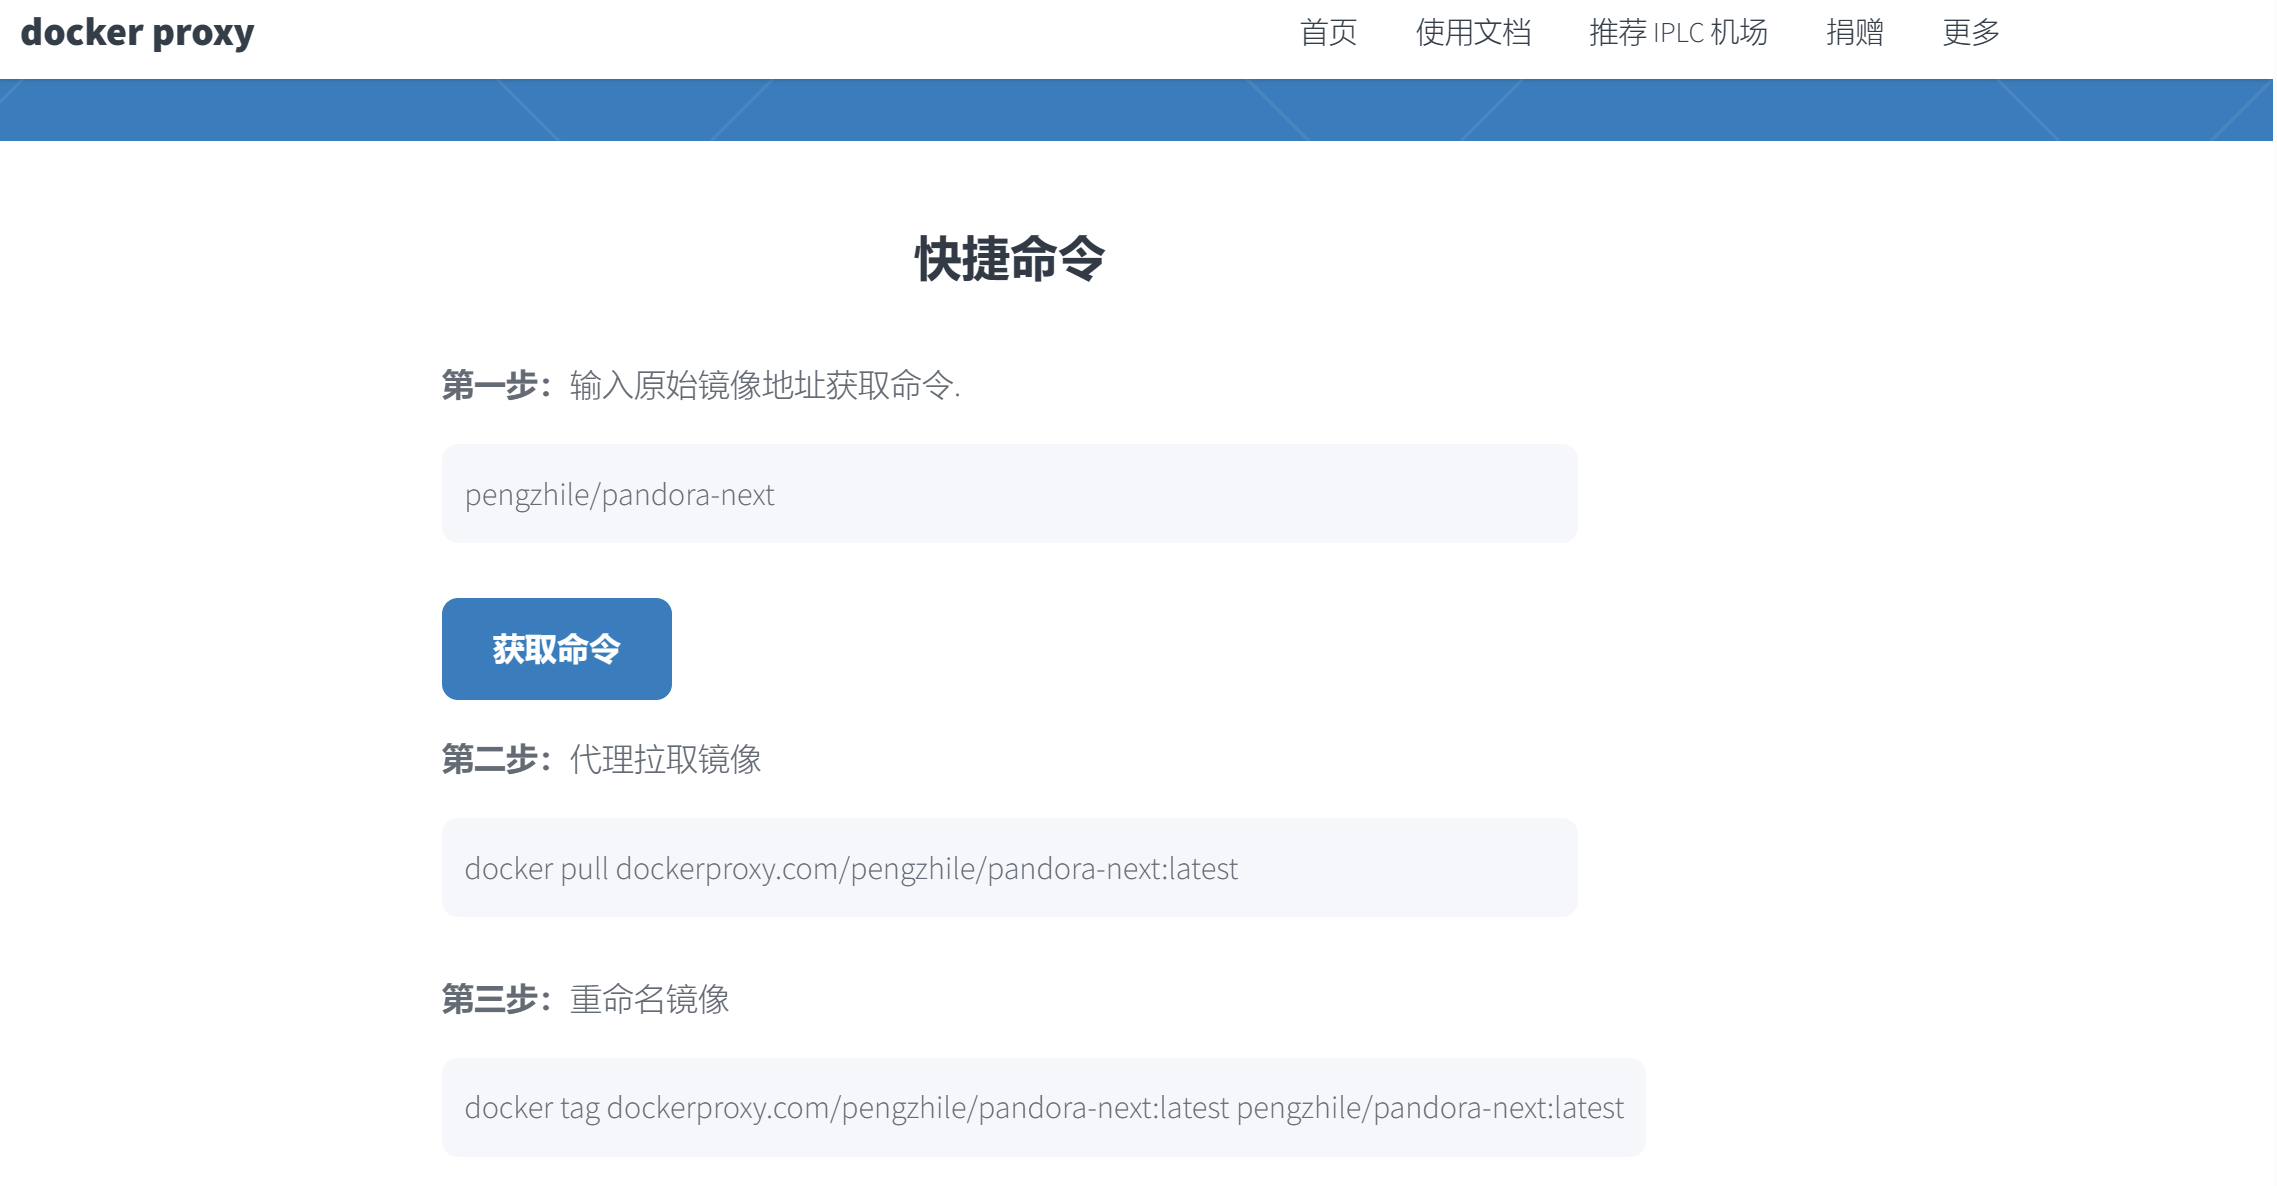
Task: Select the docker pull command box
Action: click(x=1008, y=867)
